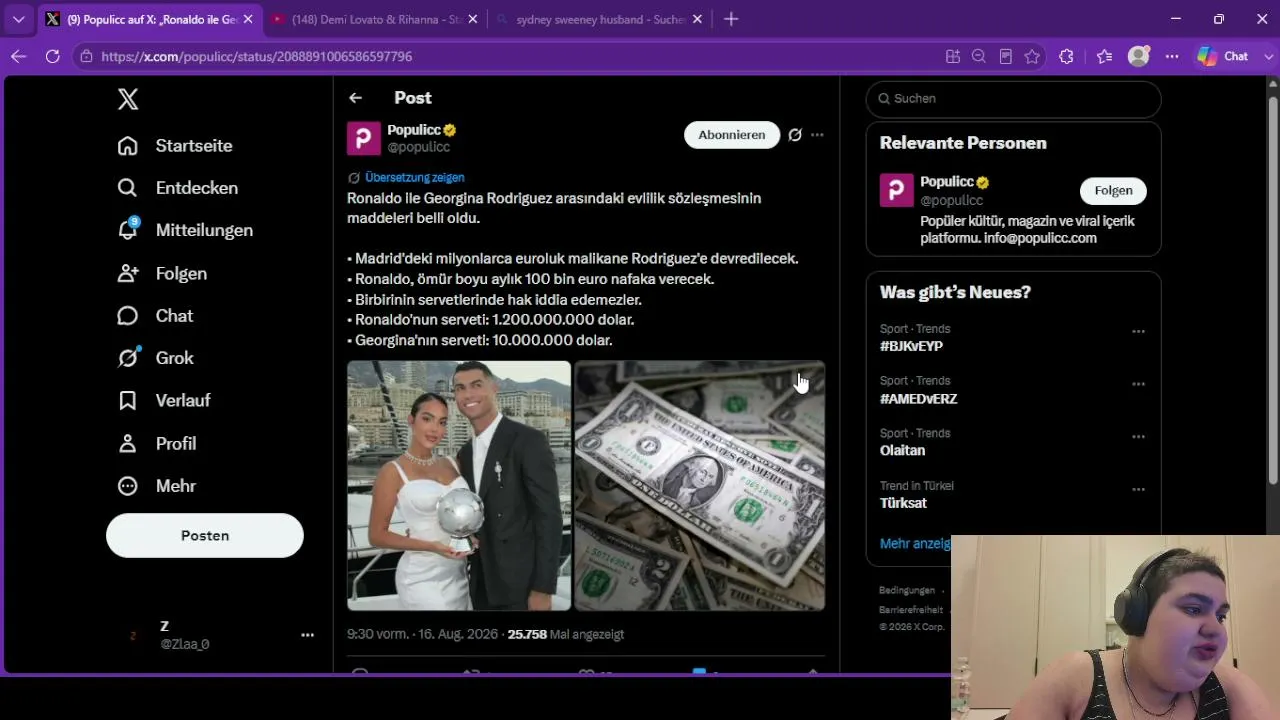Click the Folgen people icon

pos(128,273)
